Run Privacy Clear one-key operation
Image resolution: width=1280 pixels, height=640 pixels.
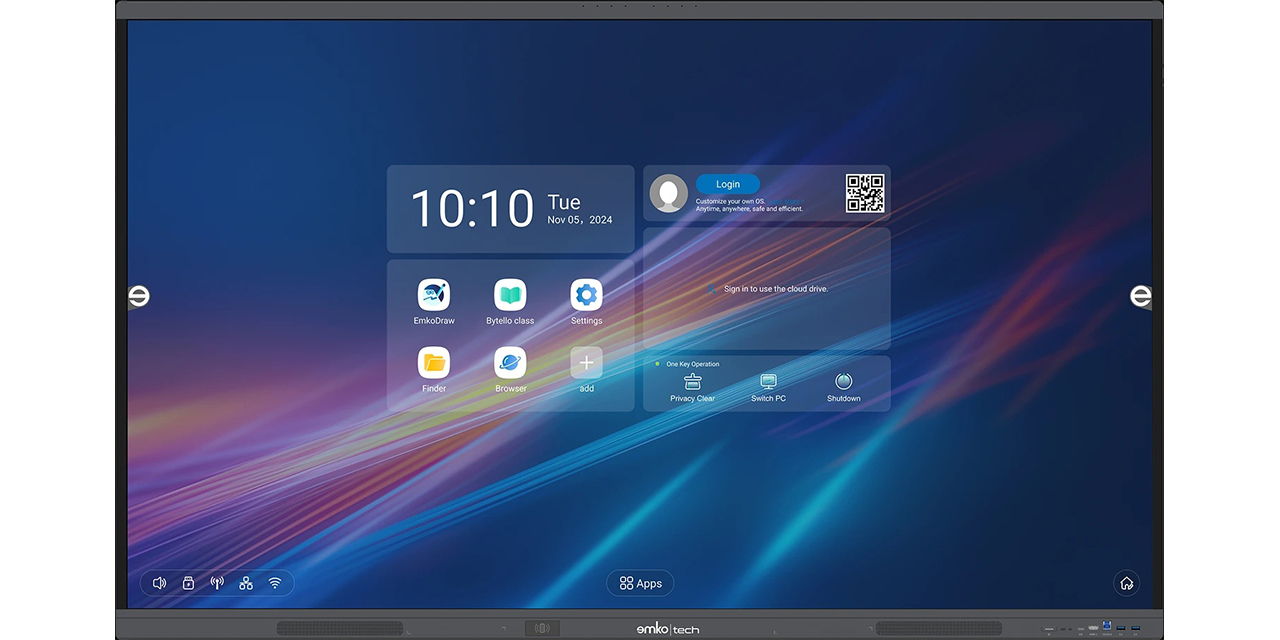tap(692, 383)
